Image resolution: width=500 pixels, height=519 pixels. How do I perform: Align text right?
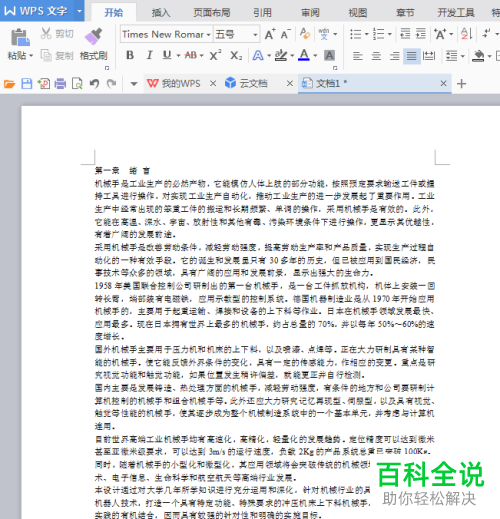coord(394,56)
